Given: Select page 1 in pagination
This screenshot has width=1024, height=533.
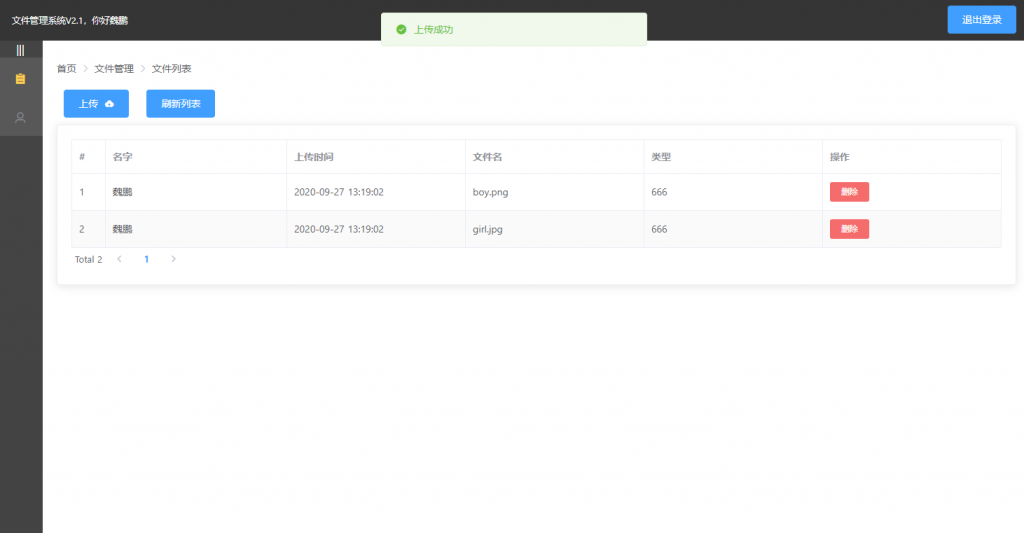Looking at the screenshot, I should [x=146, y=259].
